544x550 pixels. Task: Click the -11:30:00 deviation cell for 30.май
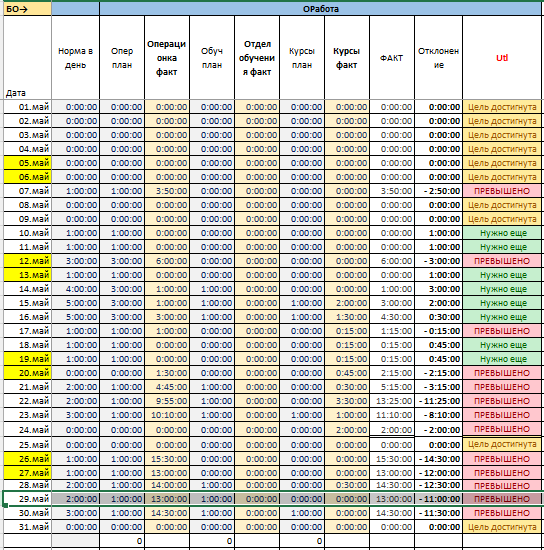click(x=438, y=513)
